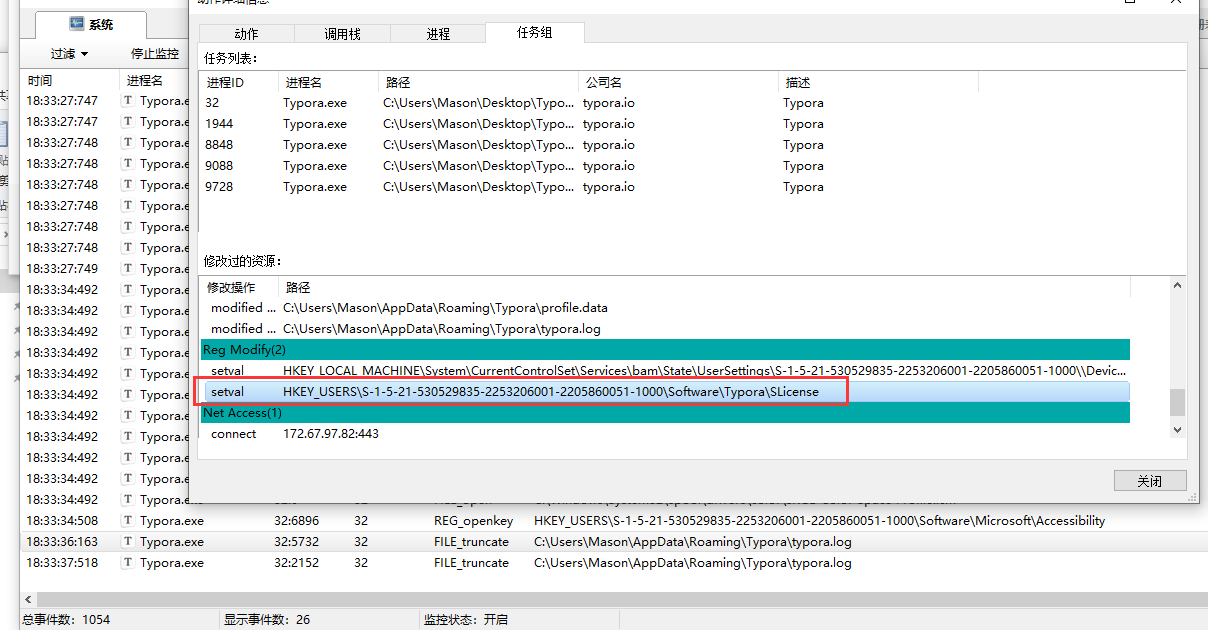Click the Typora icon in the 18:33:37:518 row

coord(128,563)
